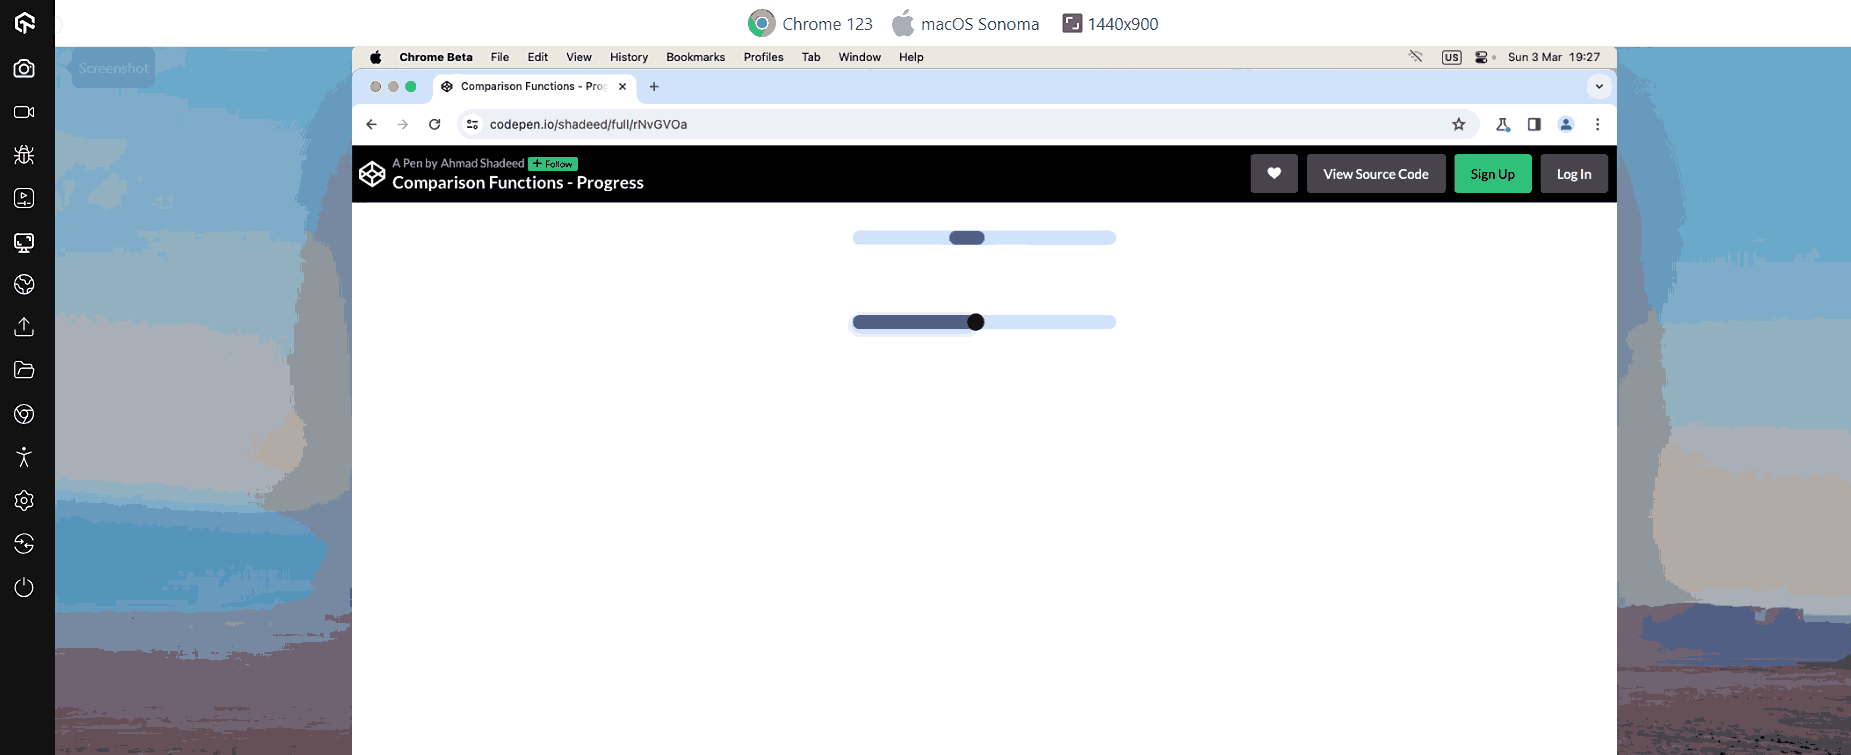Open Chrome side panel icon
Image resolution: width=1851 pixels, height=755 pixels.
pos(1534,124)
